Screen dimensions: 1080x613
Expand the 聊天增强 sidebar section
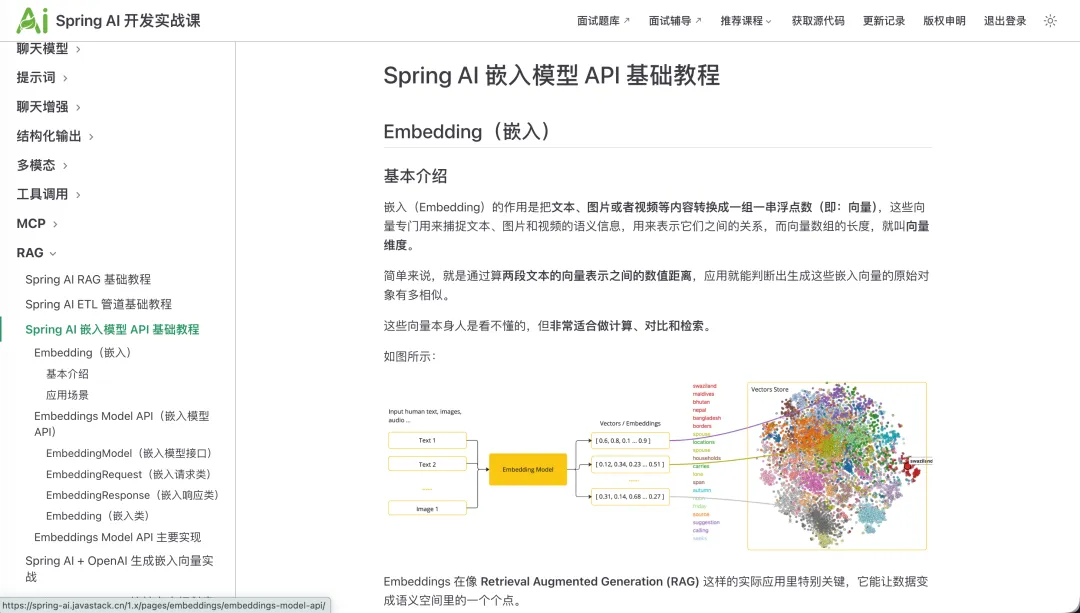pyautogui.click(x=49, y=107)
